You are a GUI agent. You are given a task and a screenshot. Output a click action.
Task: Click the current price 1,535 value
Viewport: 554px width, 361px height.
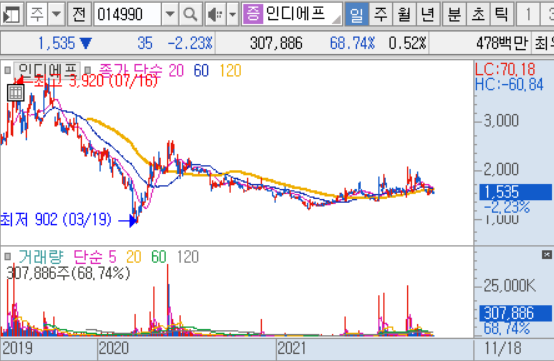pos(57,43)
